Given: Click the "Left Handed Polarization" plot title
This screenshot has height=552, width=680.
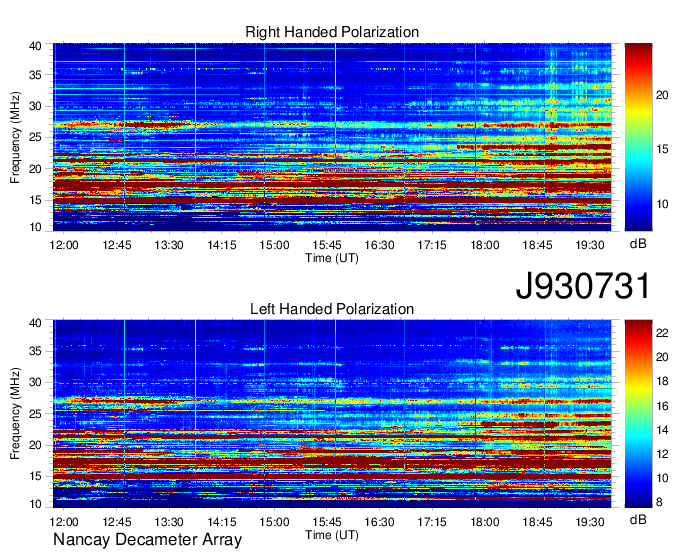Looking at the screenshot, I should 332,309.
